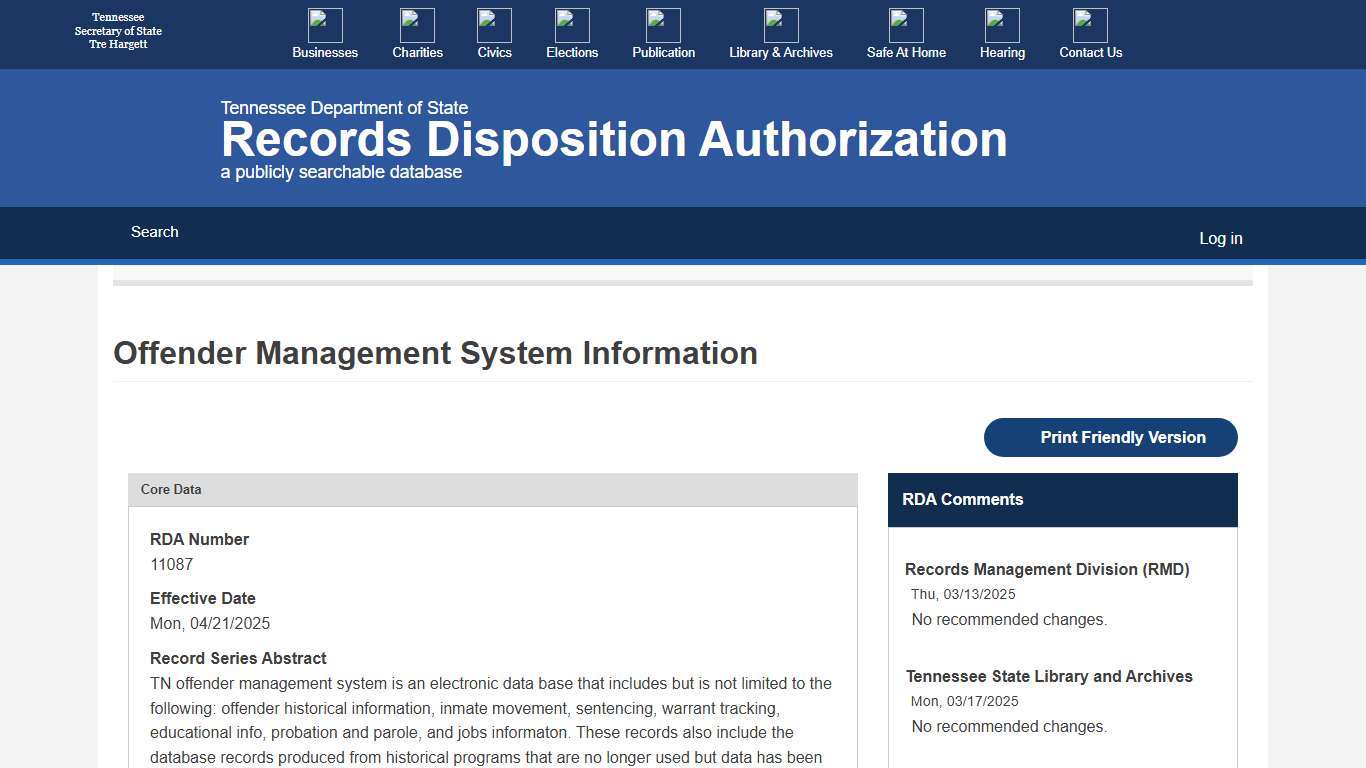The width and height of the screenshot is (1366, 768).
Task: Select the Core Data section header
Action: (171, 489)
